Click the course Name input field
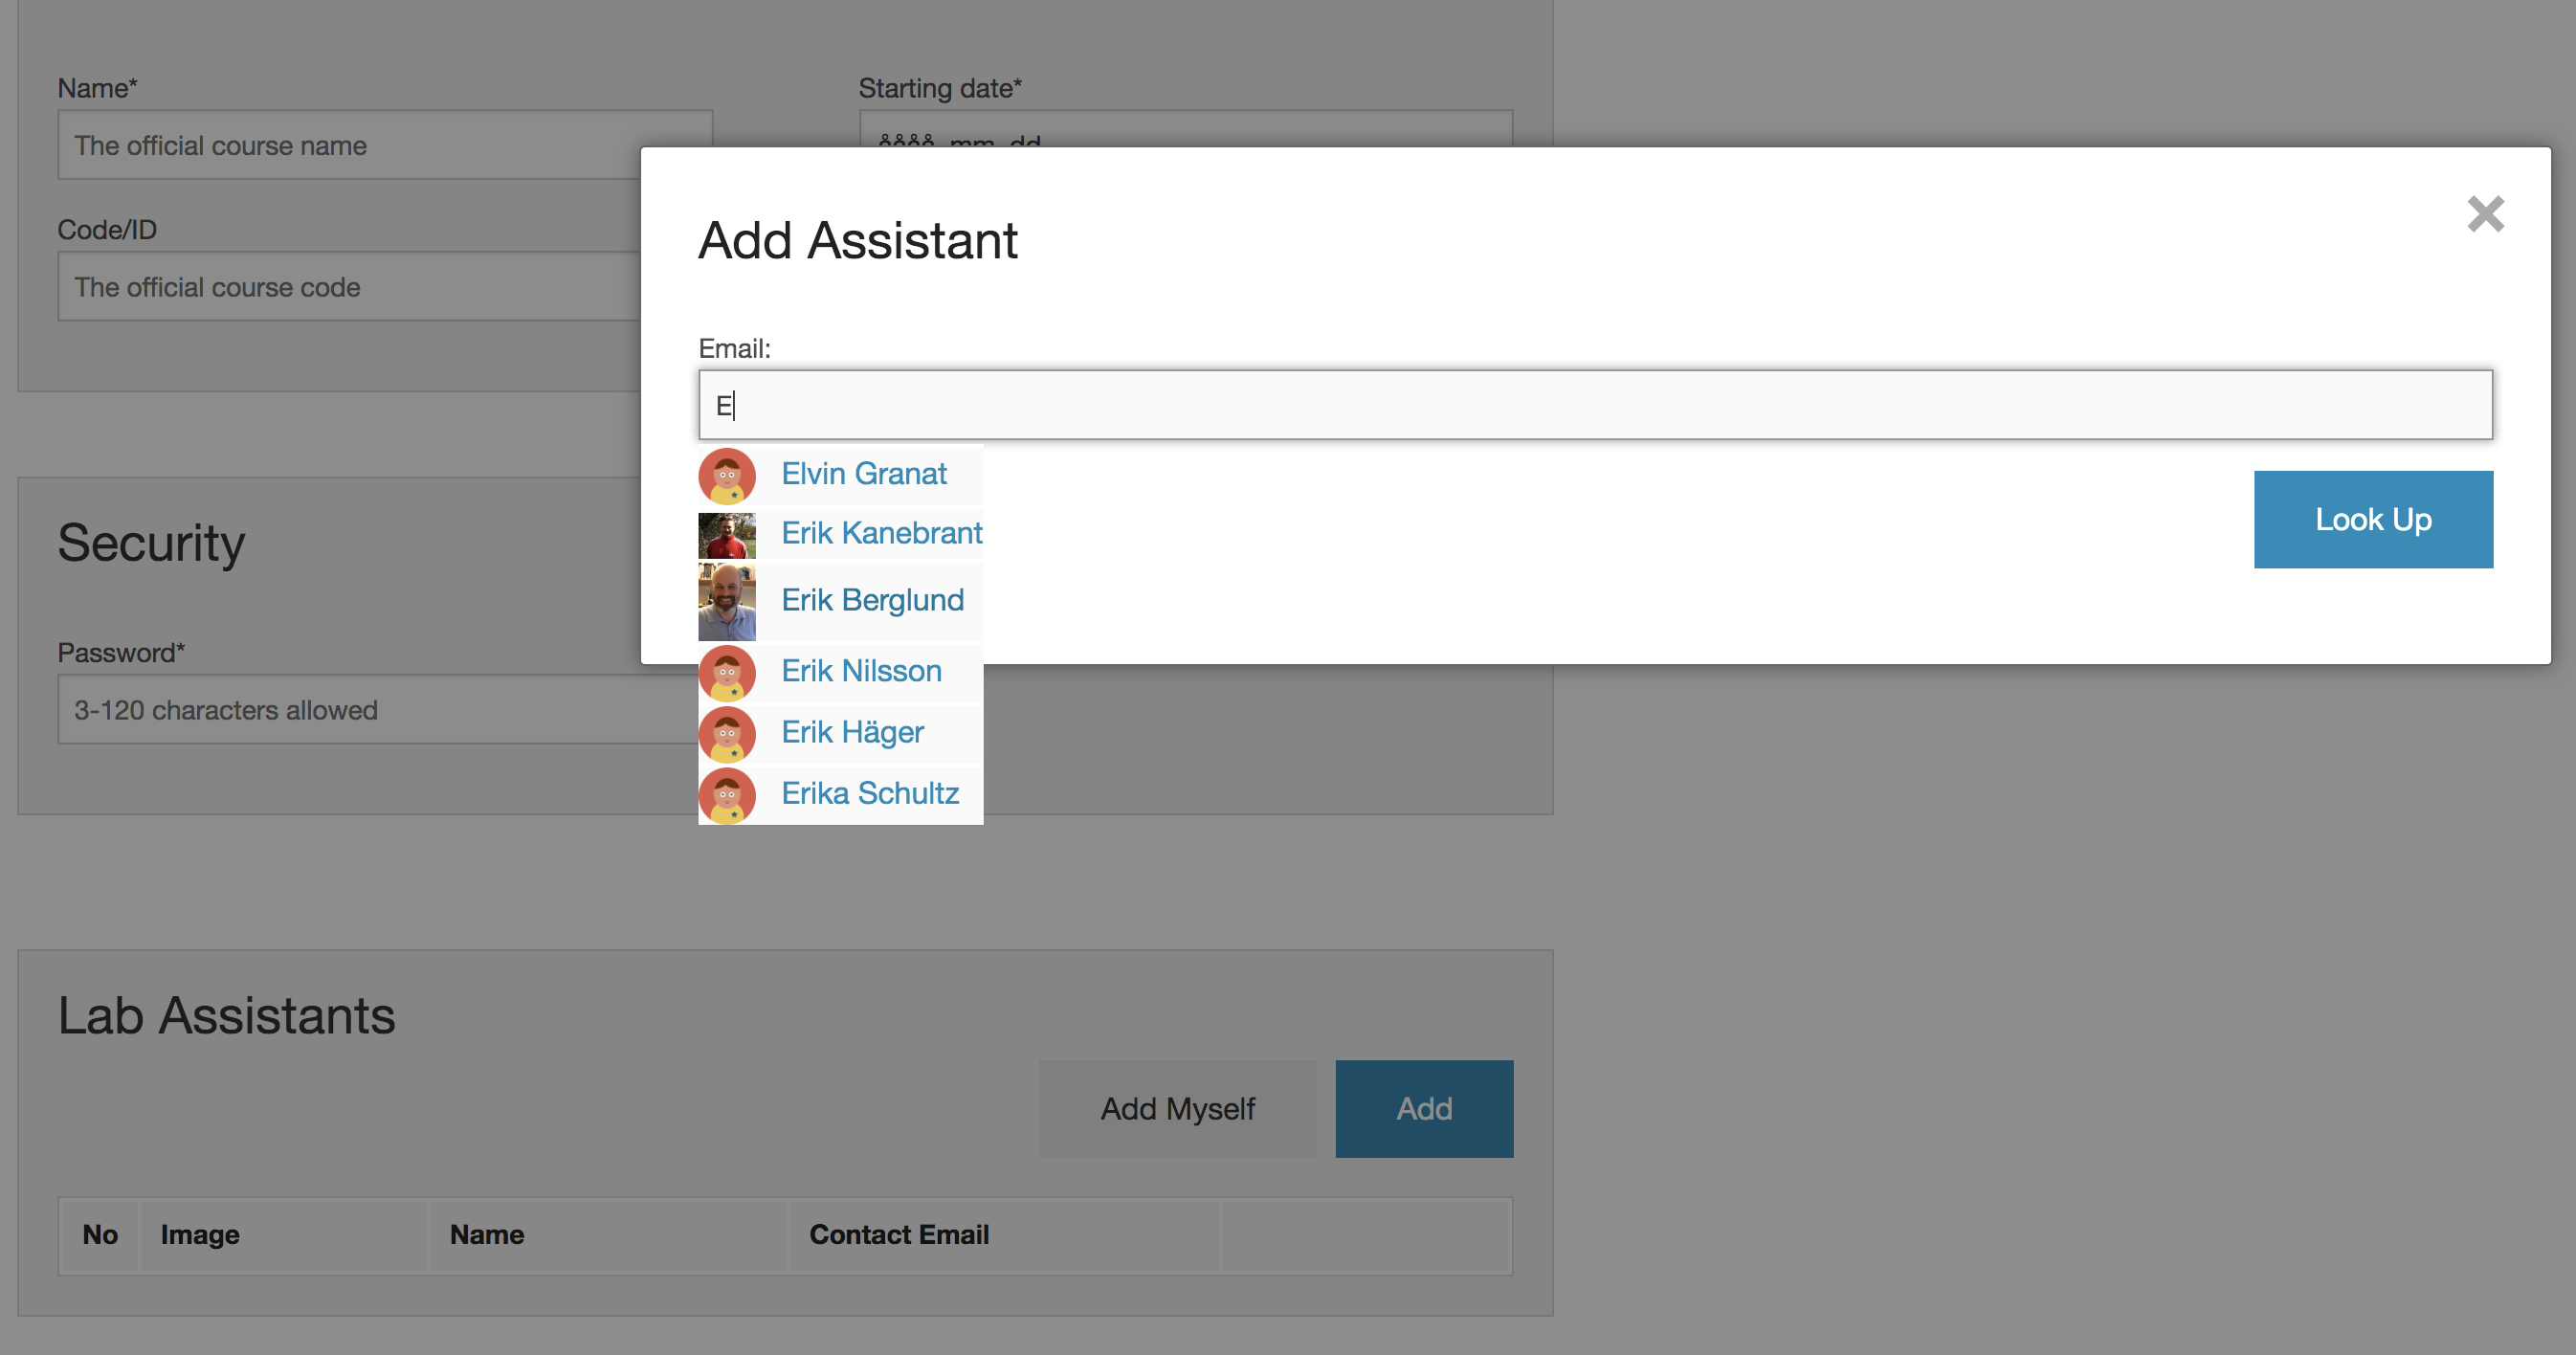The image size is (2576, 1355). (x=350, y=145)
